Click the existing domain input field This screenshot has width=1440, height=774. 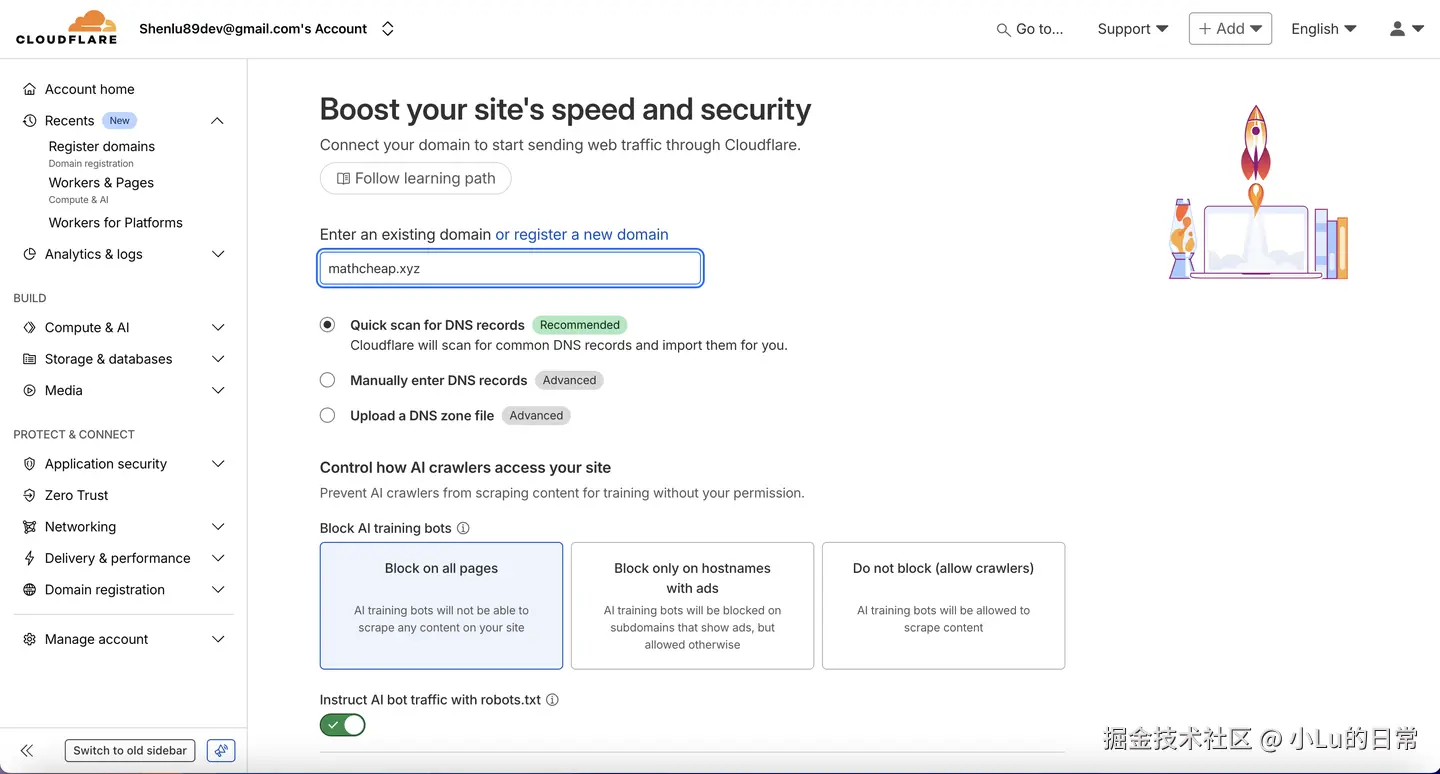[510, 268]
